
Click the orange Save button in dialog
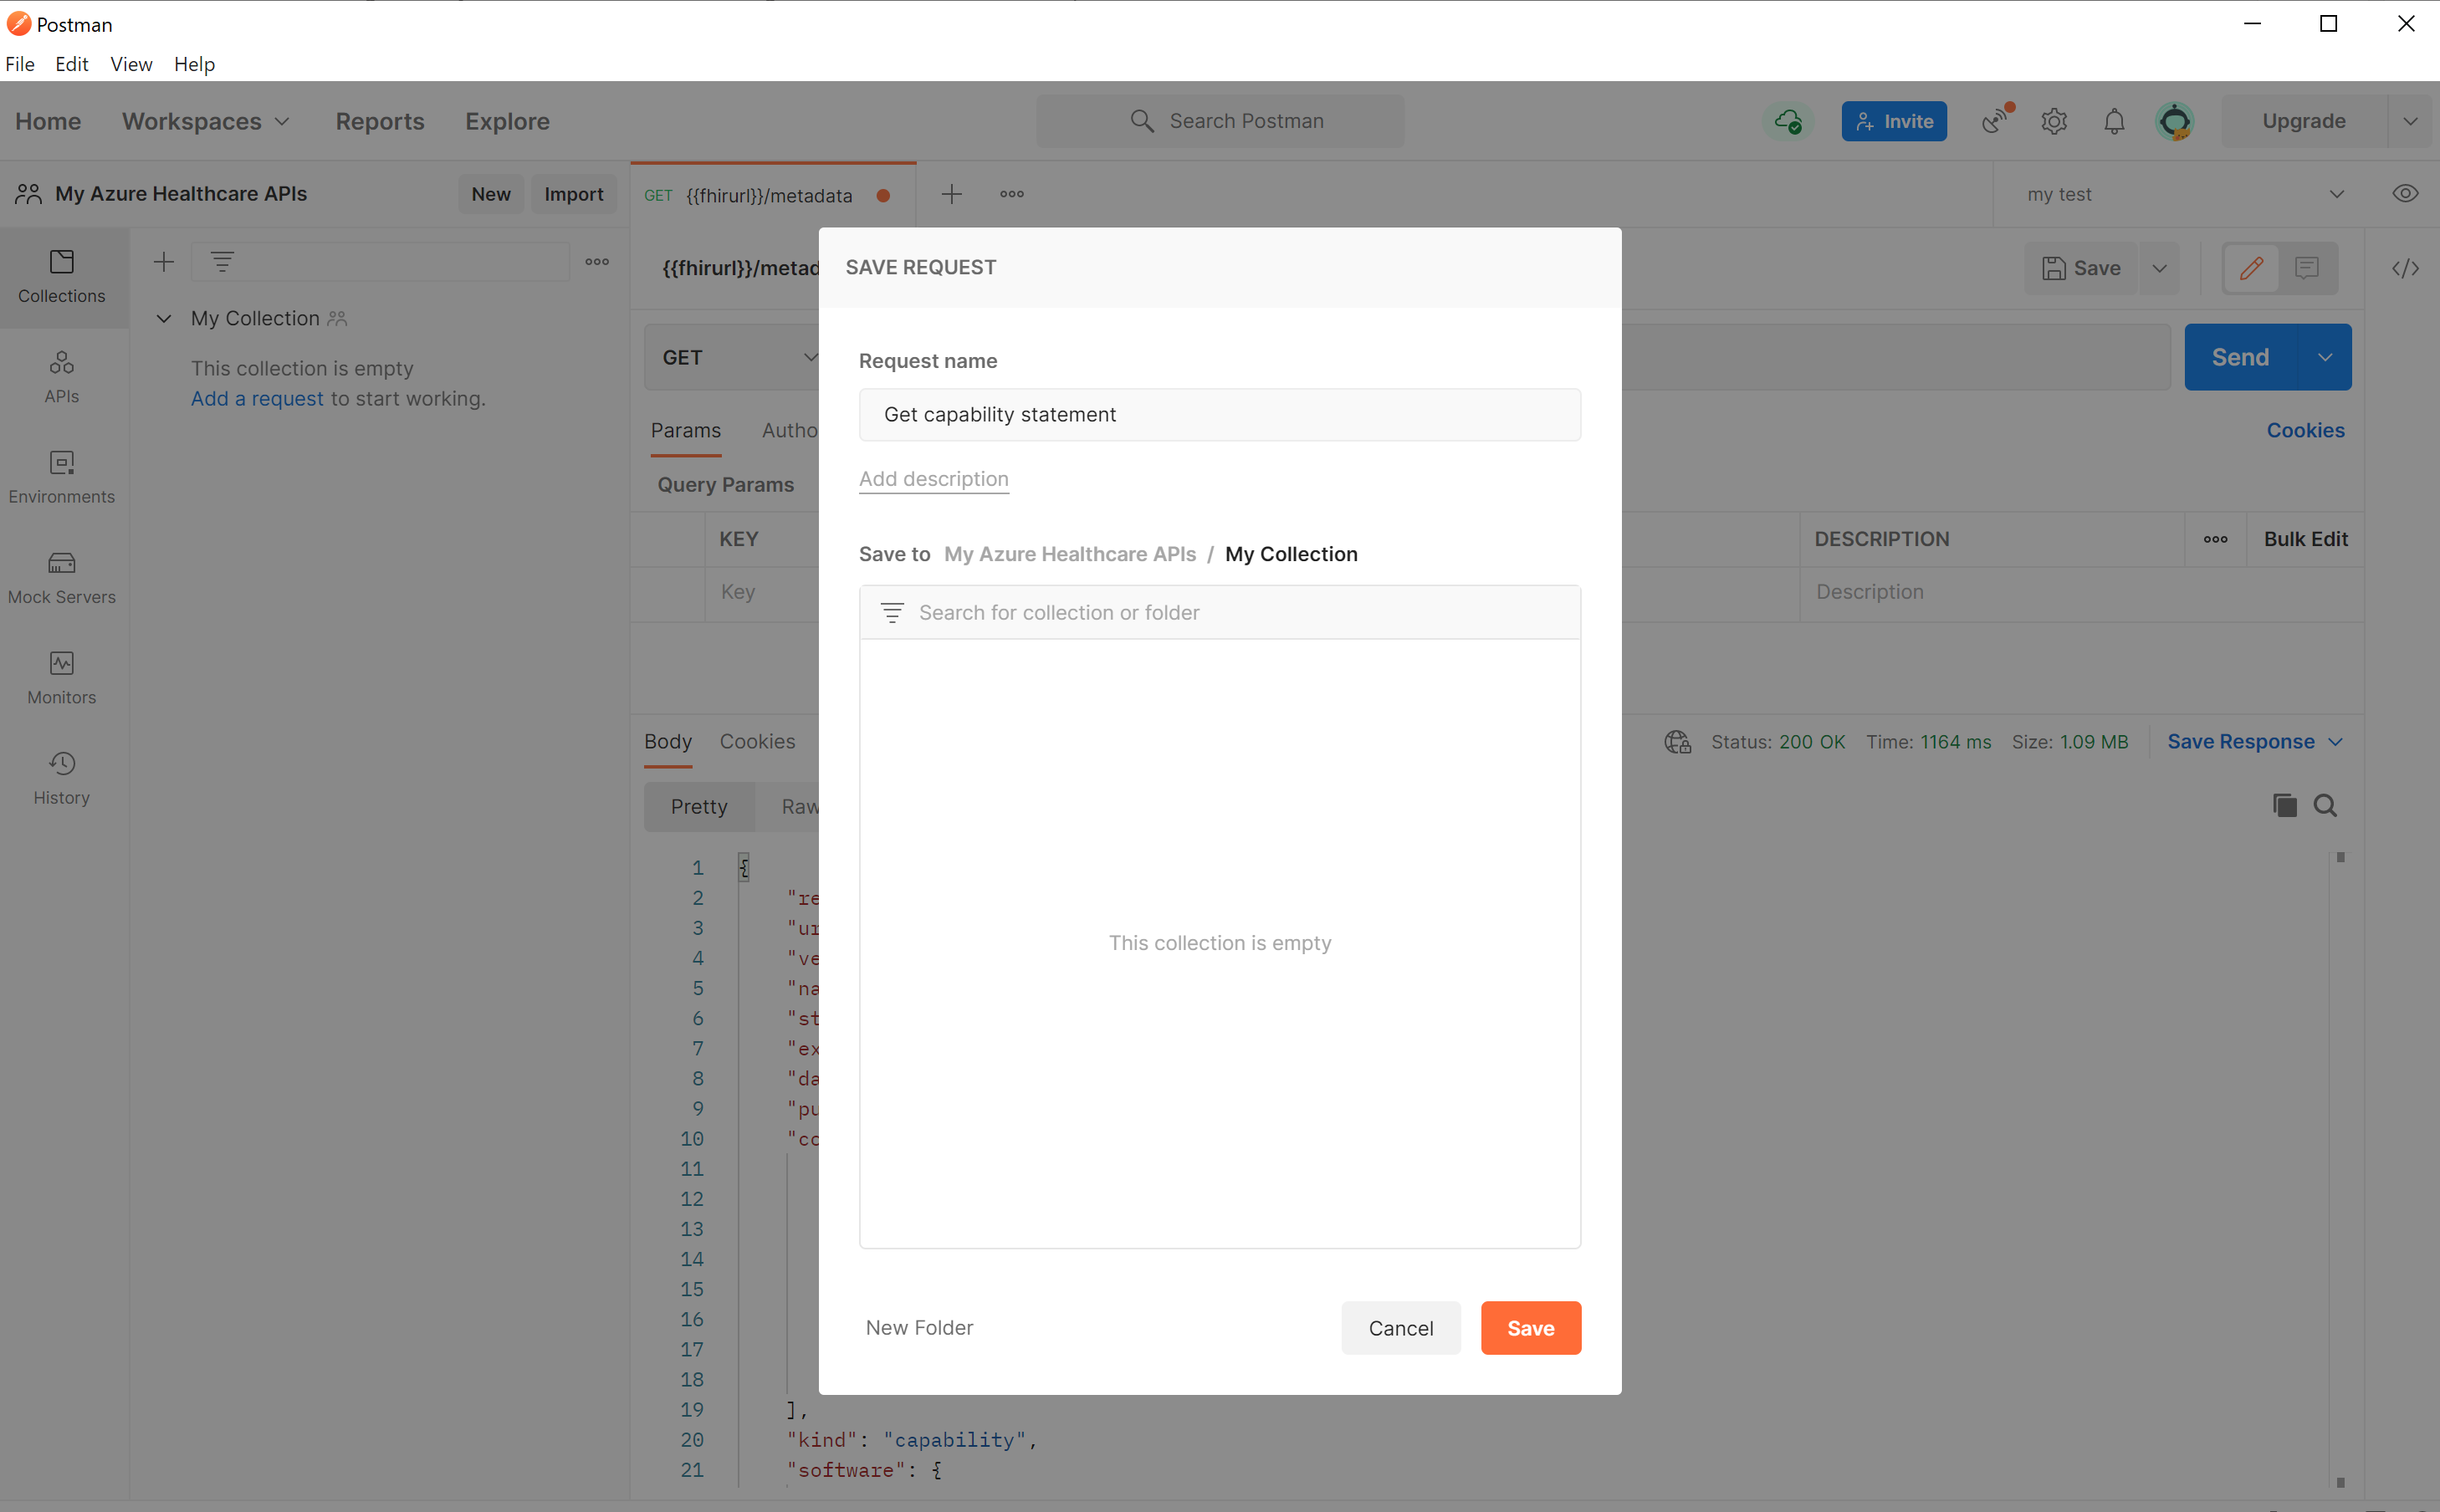click(x=1531, y=1328)
